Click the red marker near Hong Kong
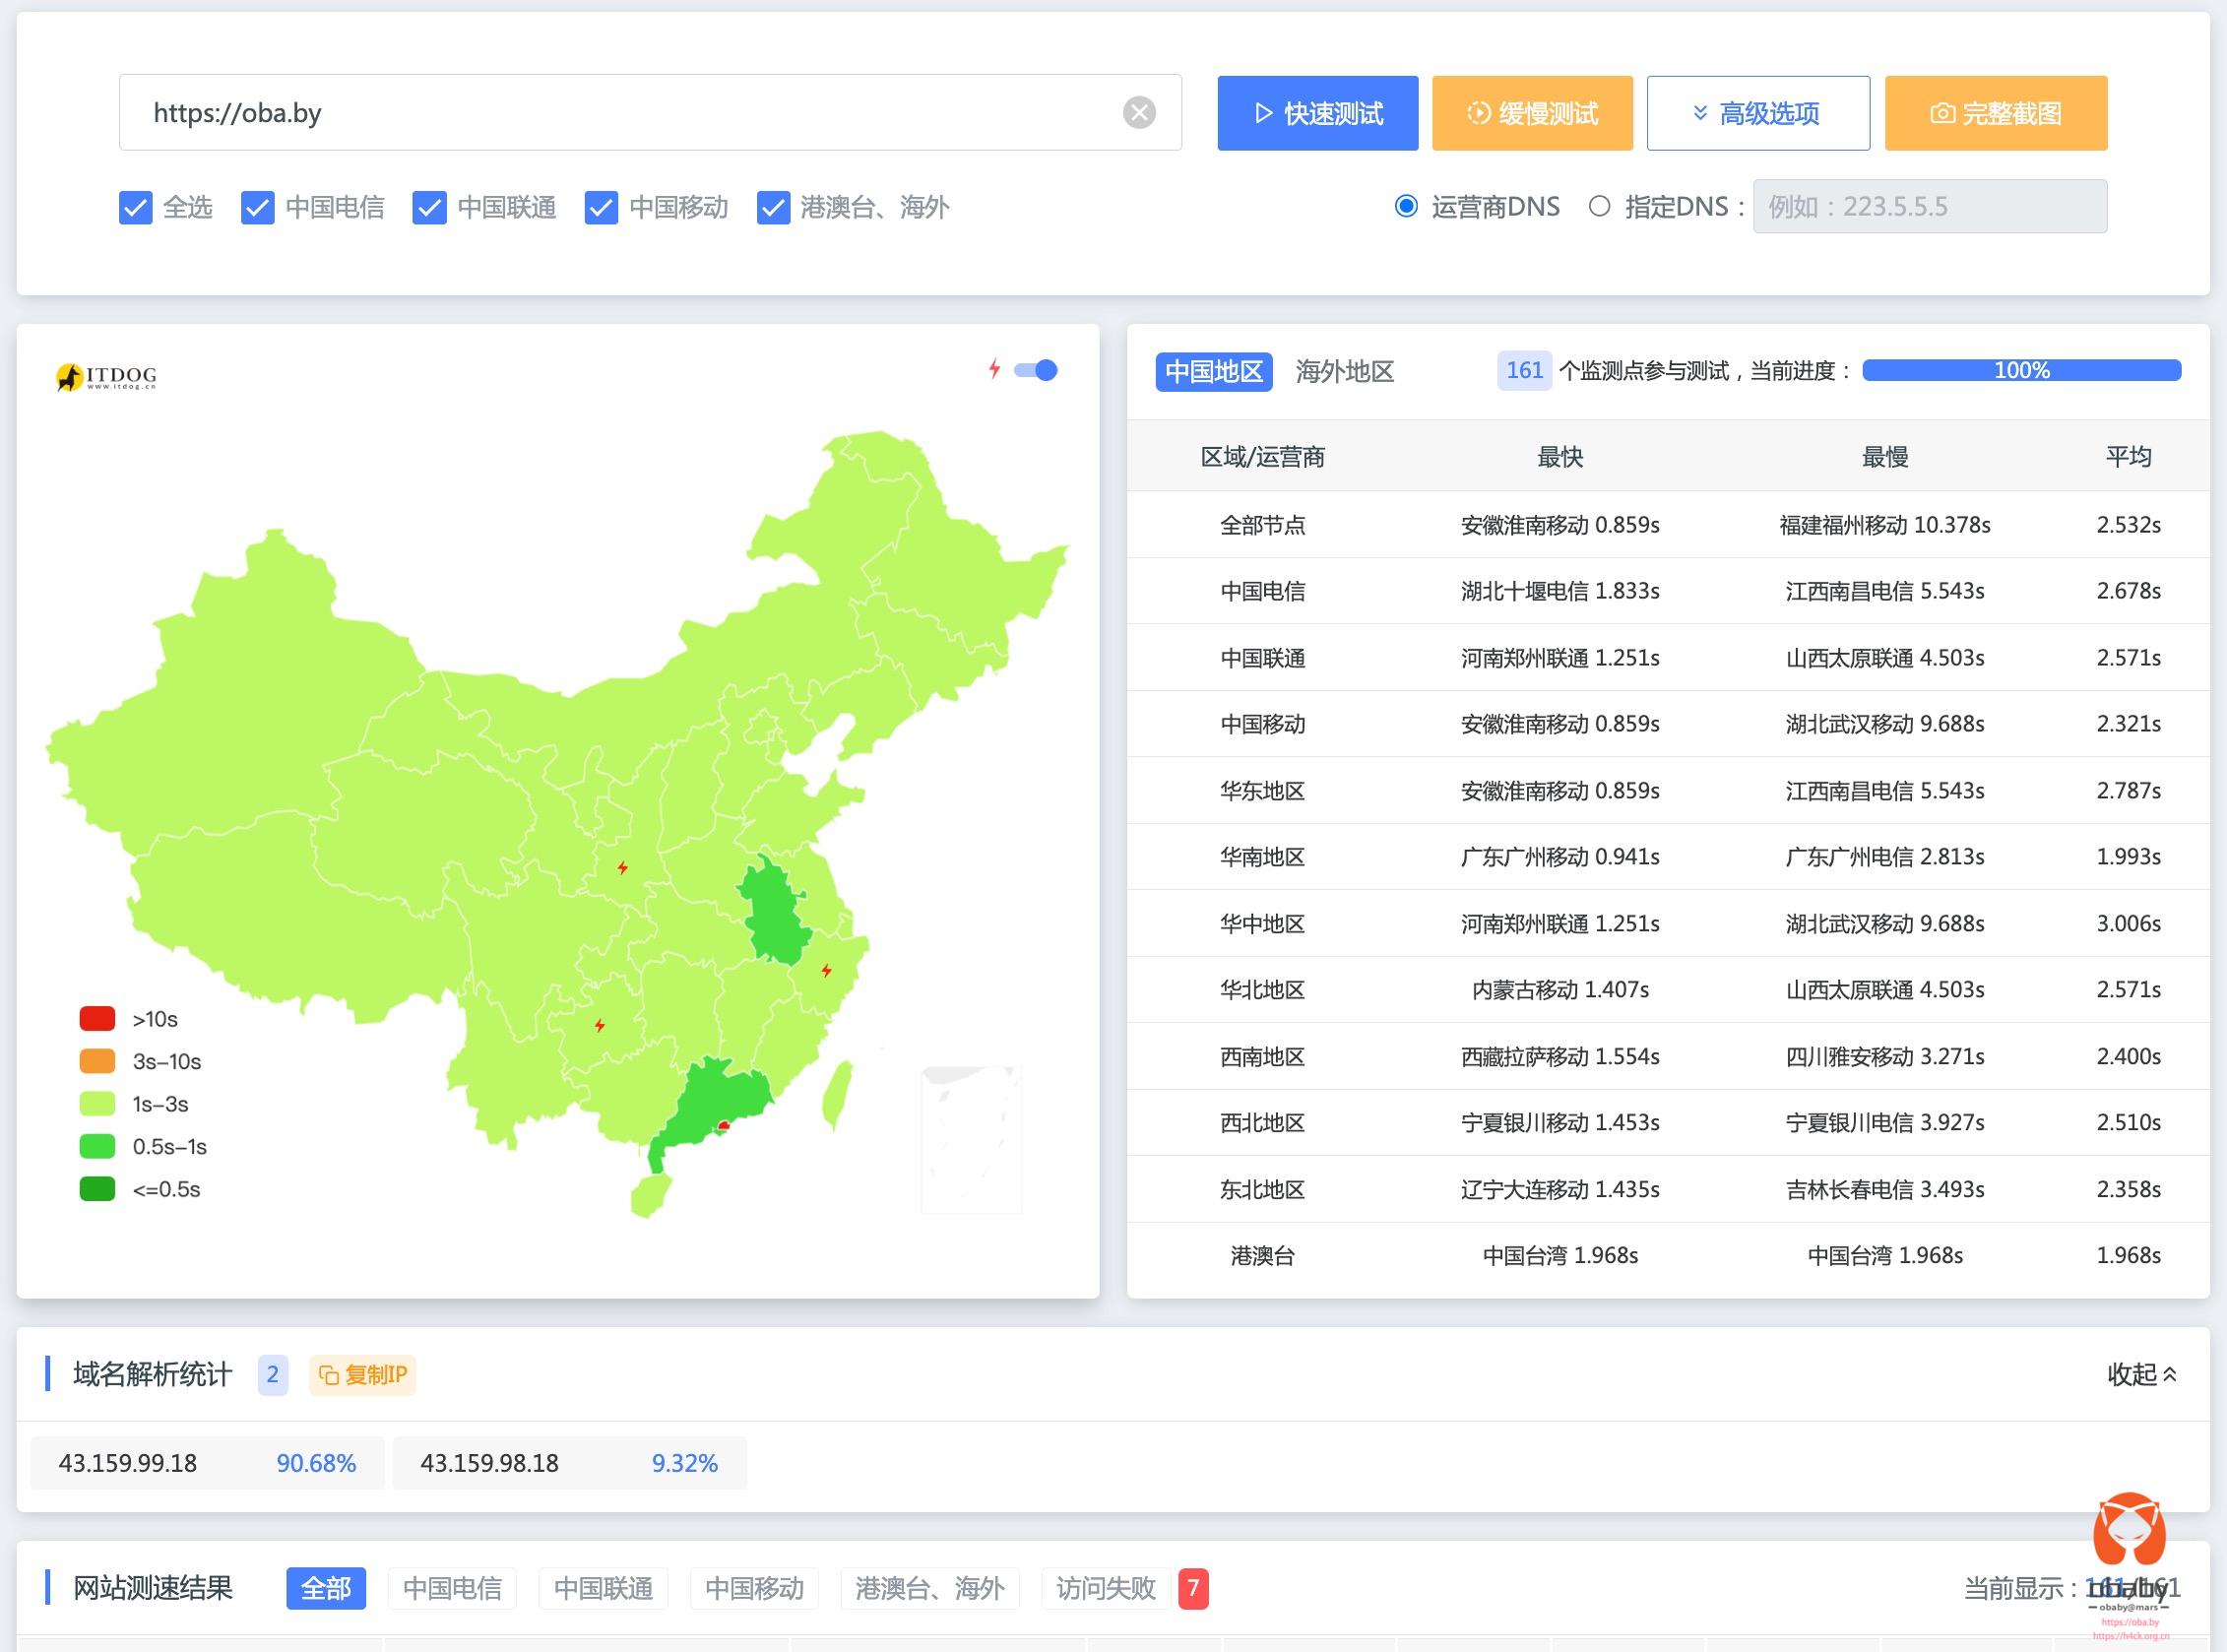The height and width of the screenshot is (1652, 2227). (x=723, y=1127)
